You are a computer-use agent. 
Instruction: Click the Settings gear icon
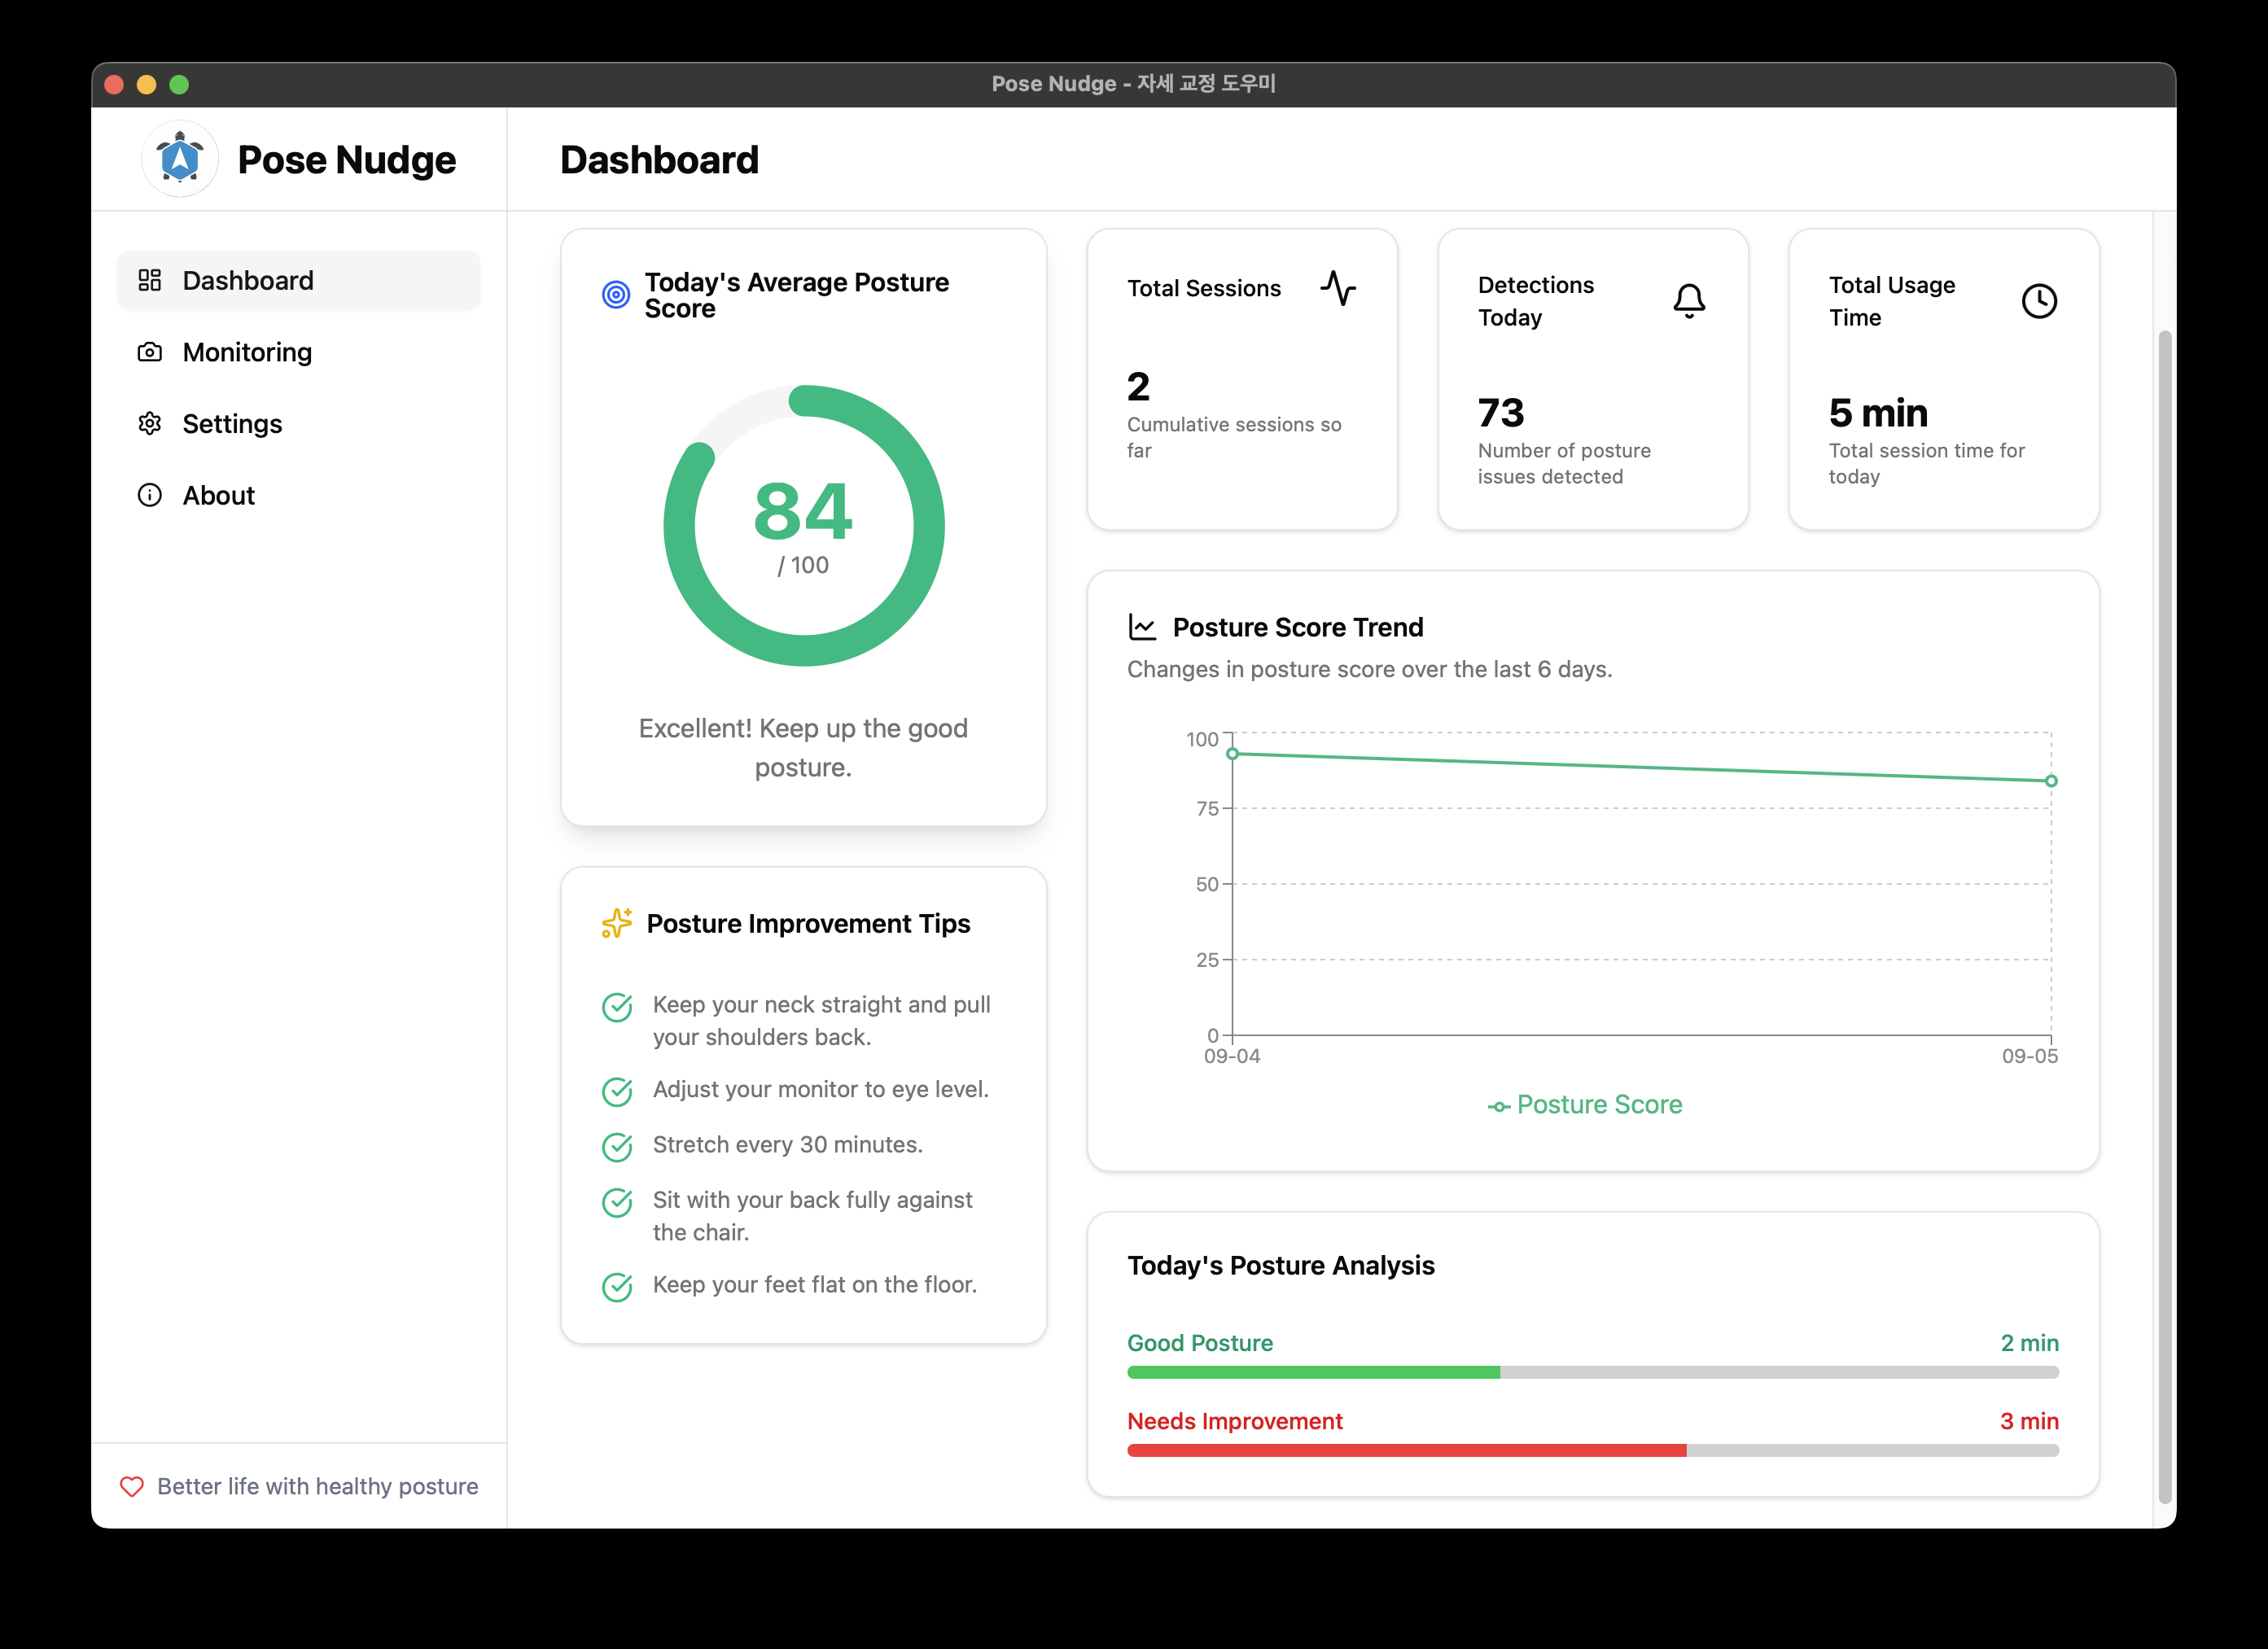tap(150, 424)
